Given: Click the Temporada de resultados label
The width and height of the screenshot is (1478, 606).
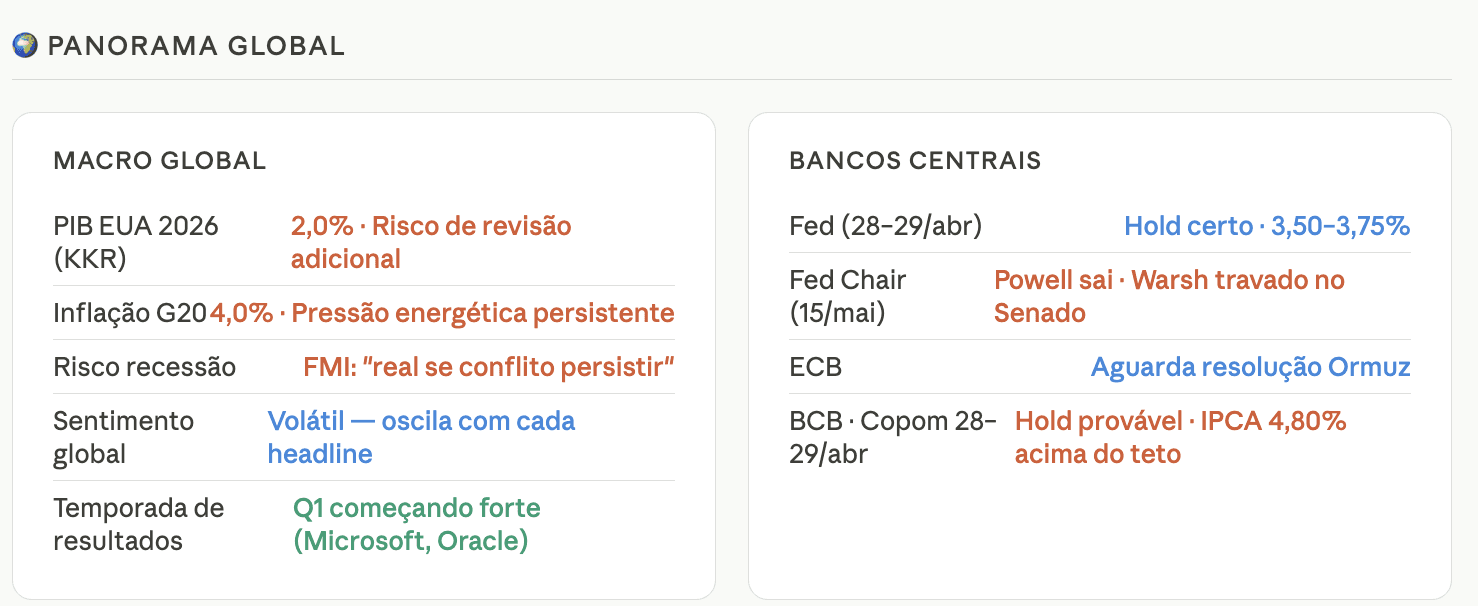Looking at the screenshot, I should pyautogui.click(x=139, y=524).
